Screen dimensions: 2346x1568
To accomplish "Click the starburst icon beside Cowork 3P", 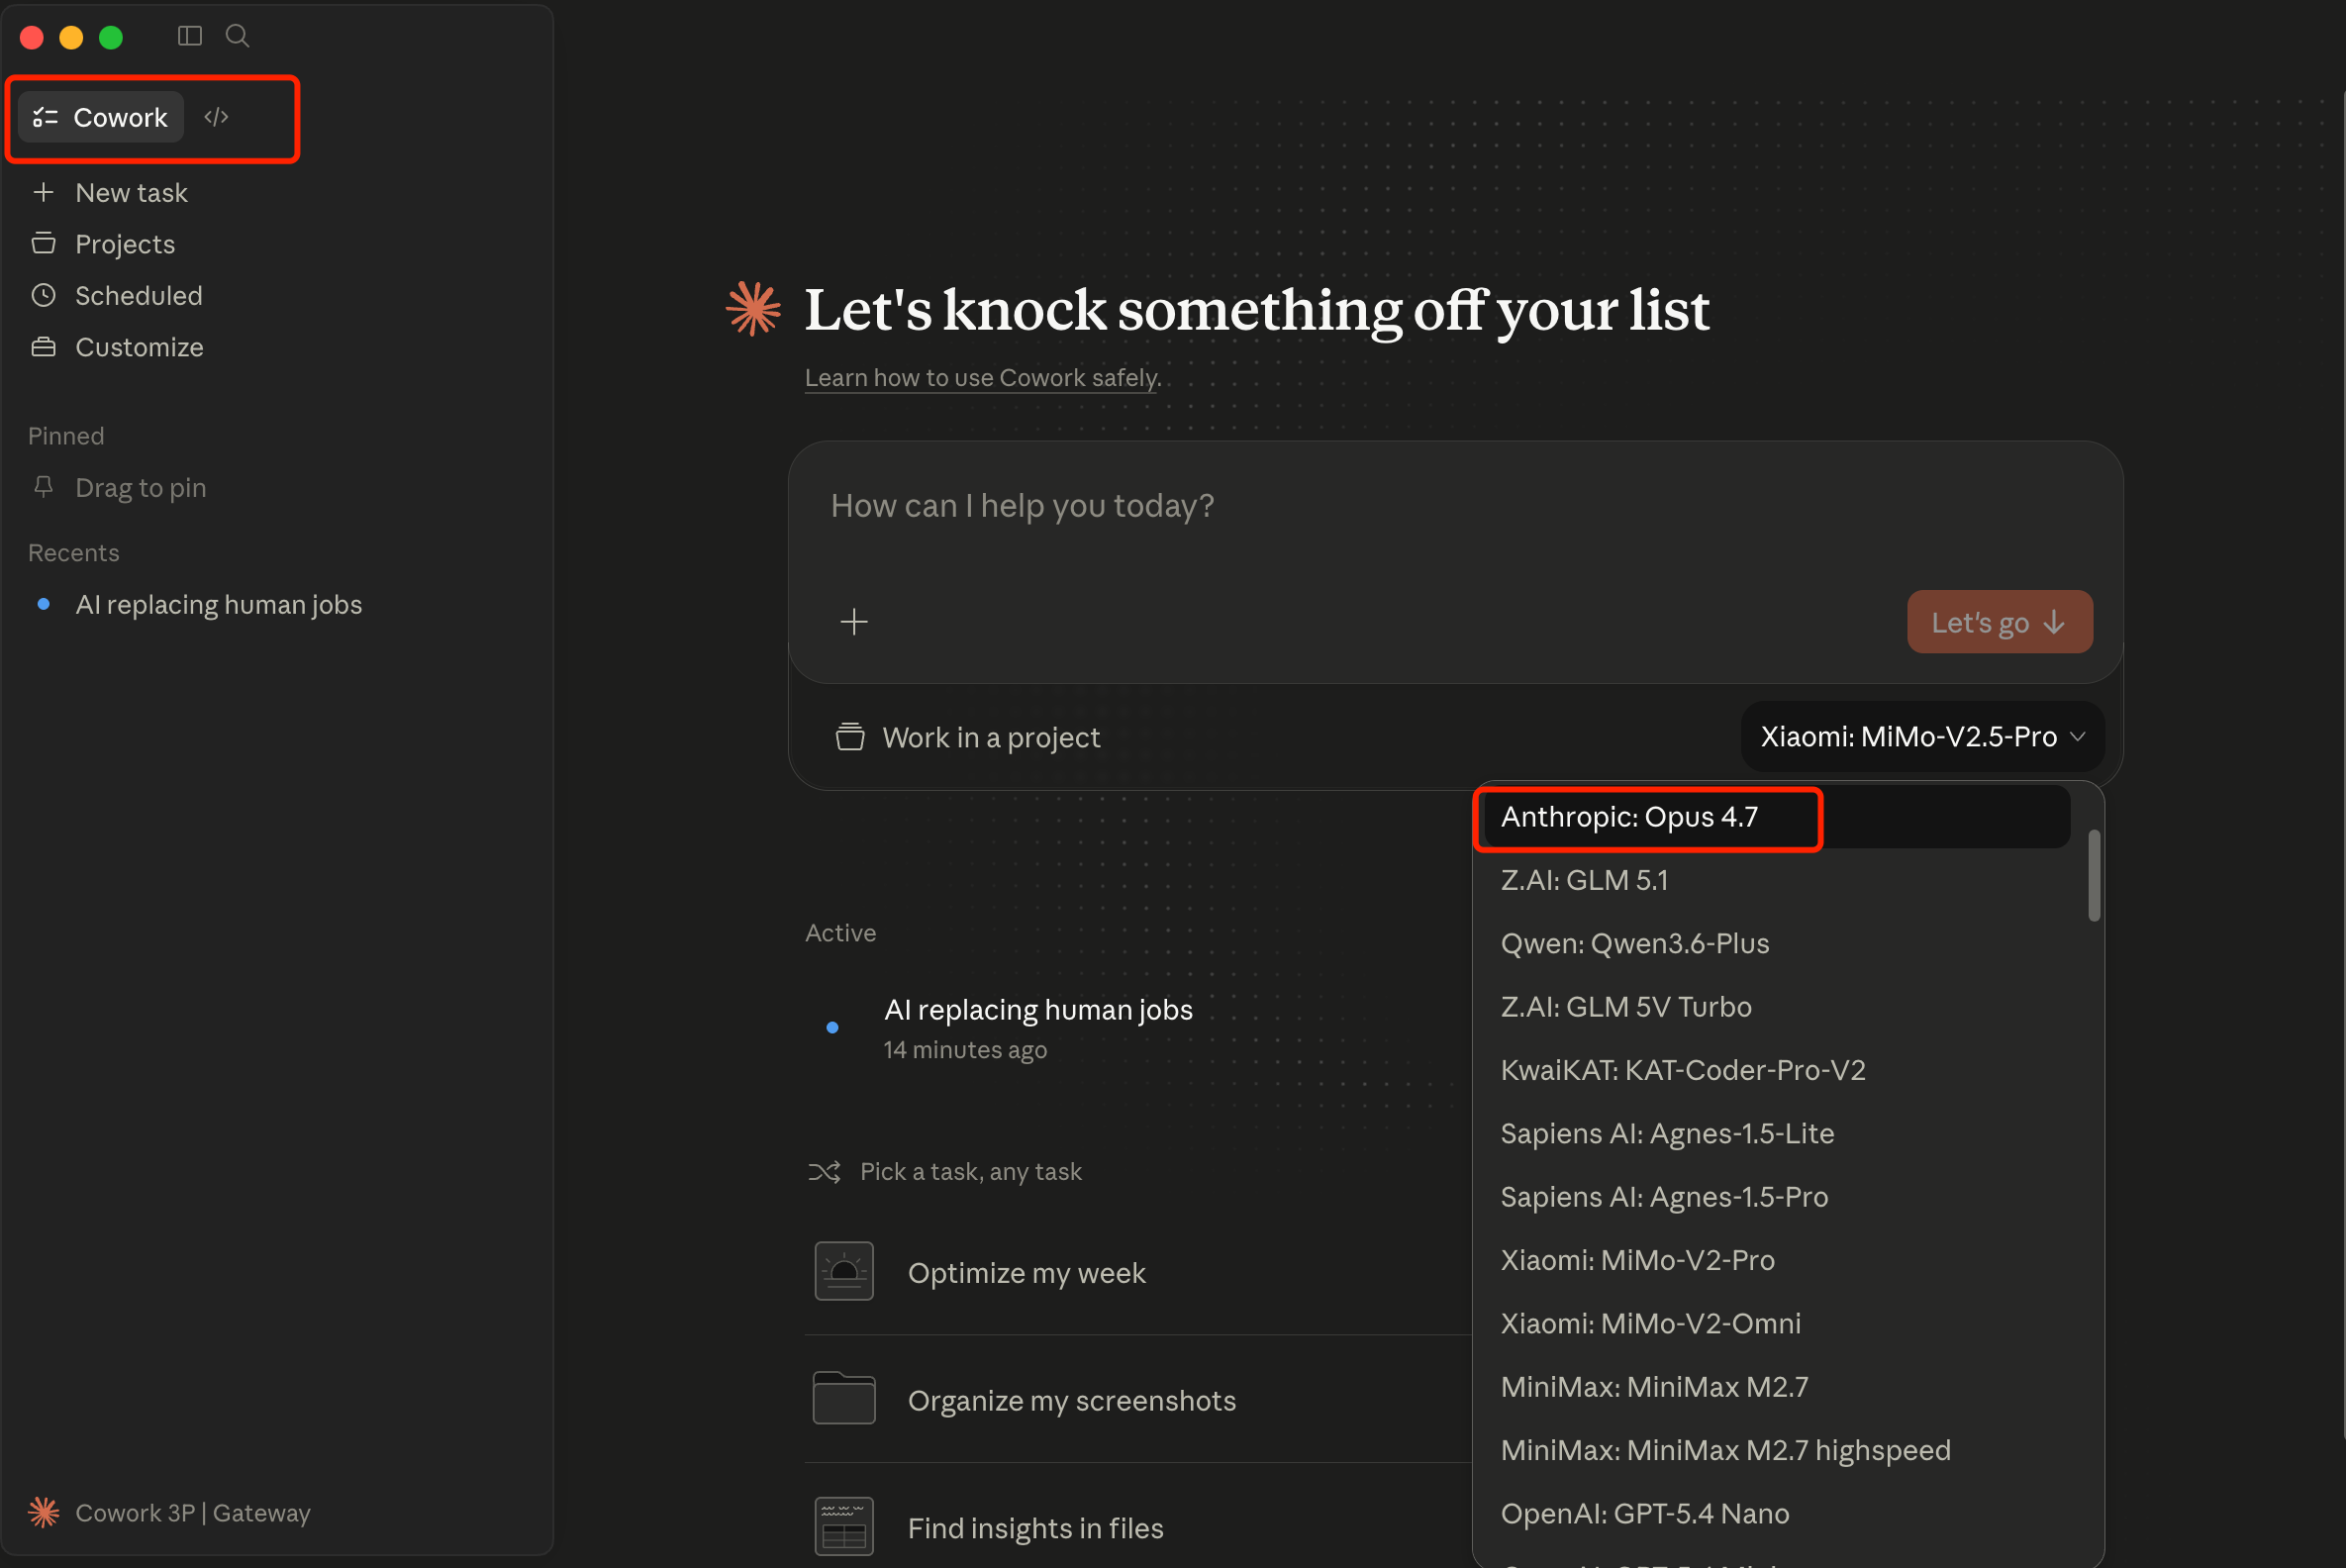I will [44, 1512].
